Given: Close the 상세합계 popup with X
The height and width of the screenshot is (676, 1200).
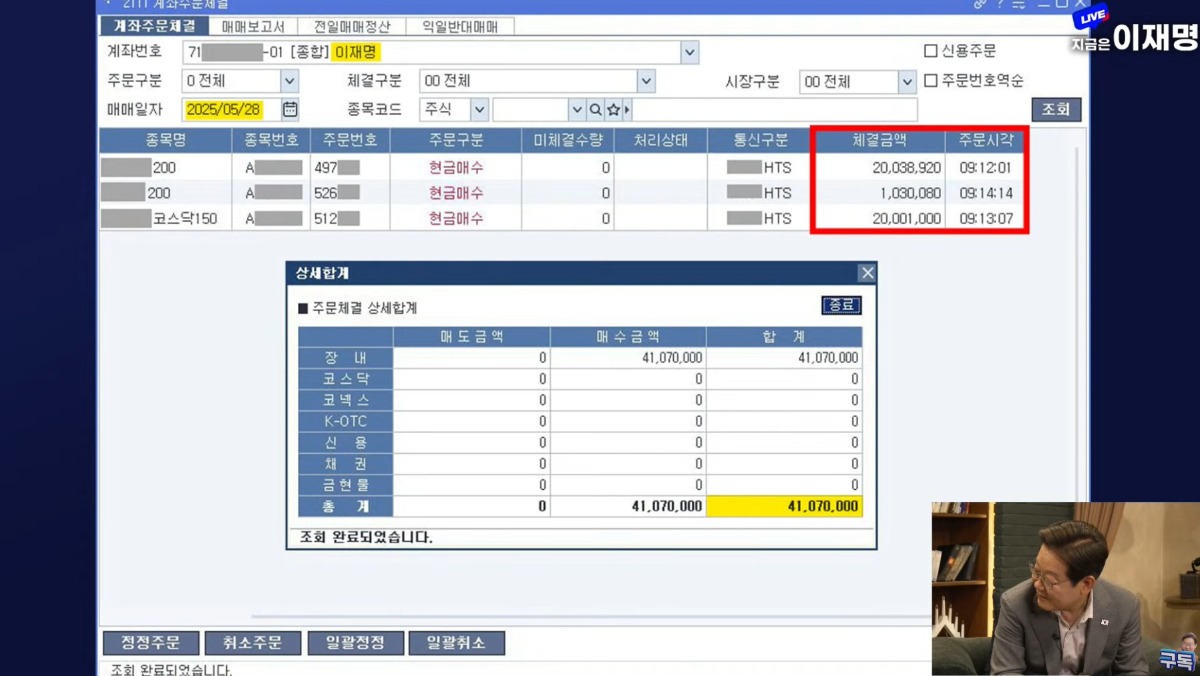Looking at the screenshot, I should [x=867, y=273].
